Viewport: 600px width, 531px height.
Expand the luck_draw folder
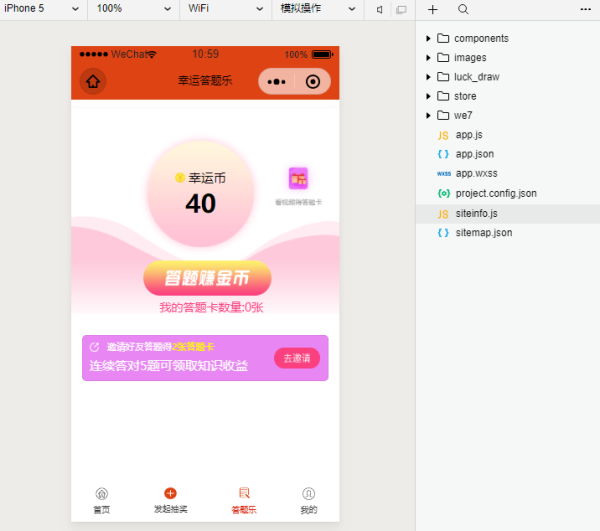pyautogui.click(x=476, y=77)
